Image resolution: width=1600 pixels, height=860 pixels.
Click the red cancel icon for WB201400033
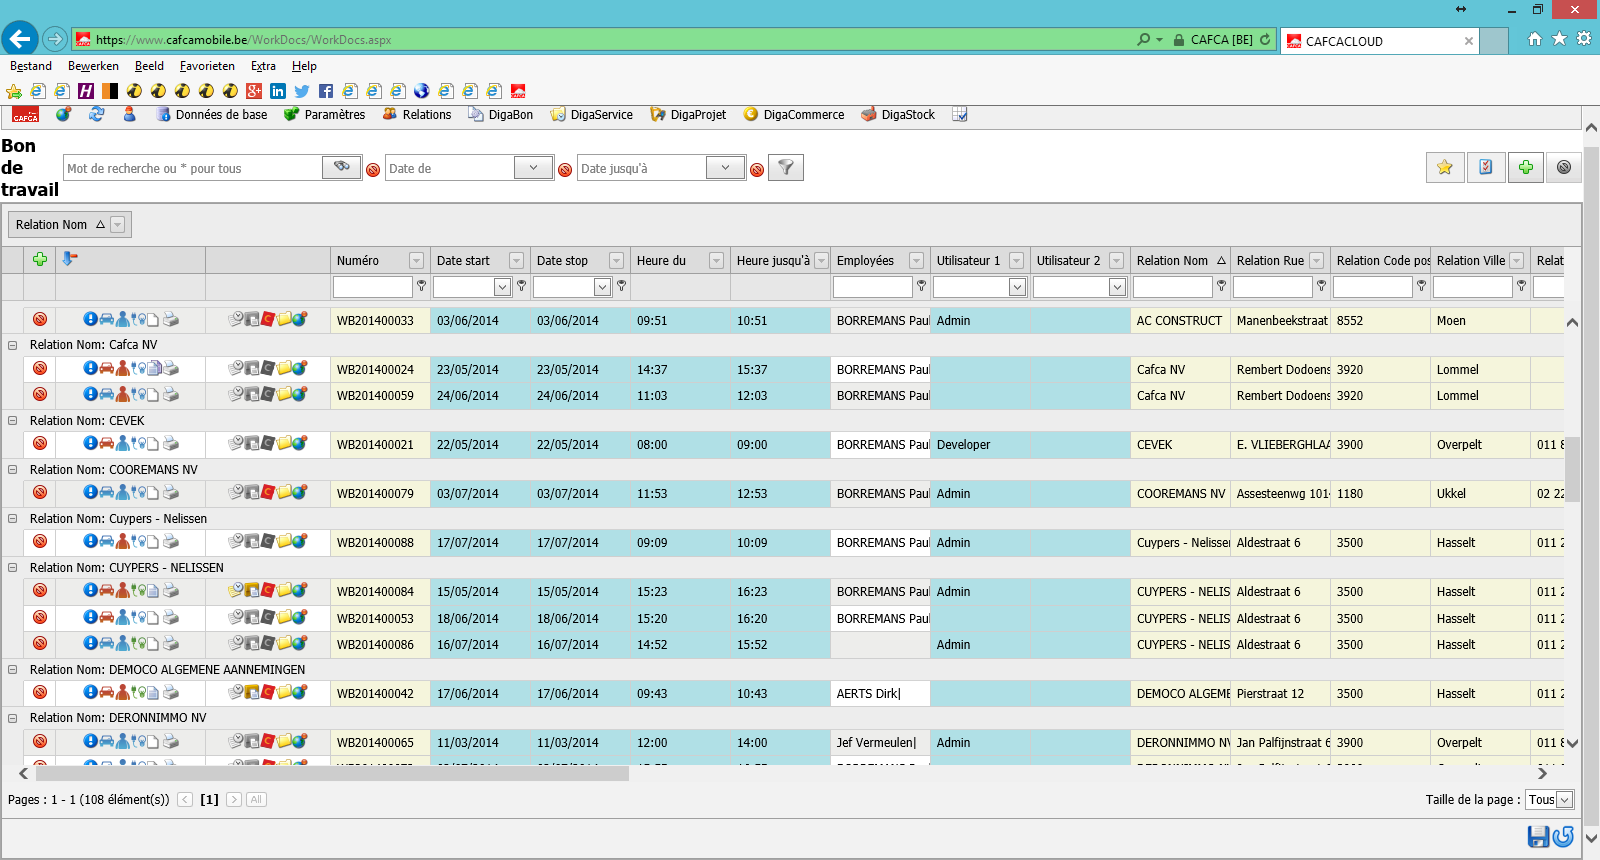click(40, 319)
